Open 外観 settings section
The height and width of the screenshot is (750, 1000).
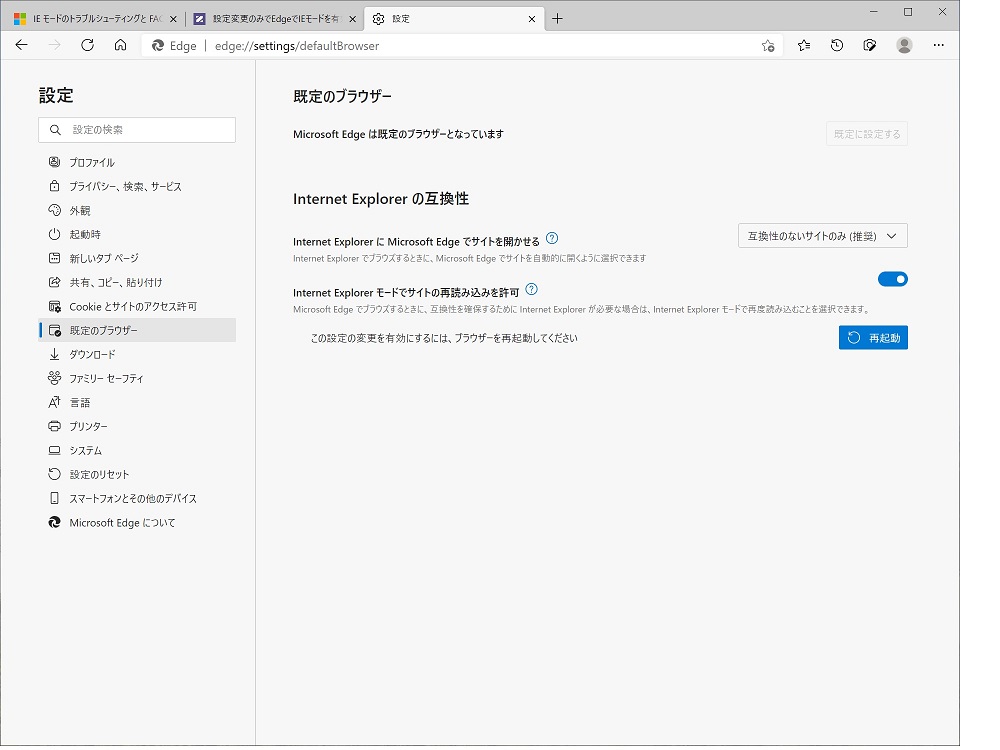[136, 210]
